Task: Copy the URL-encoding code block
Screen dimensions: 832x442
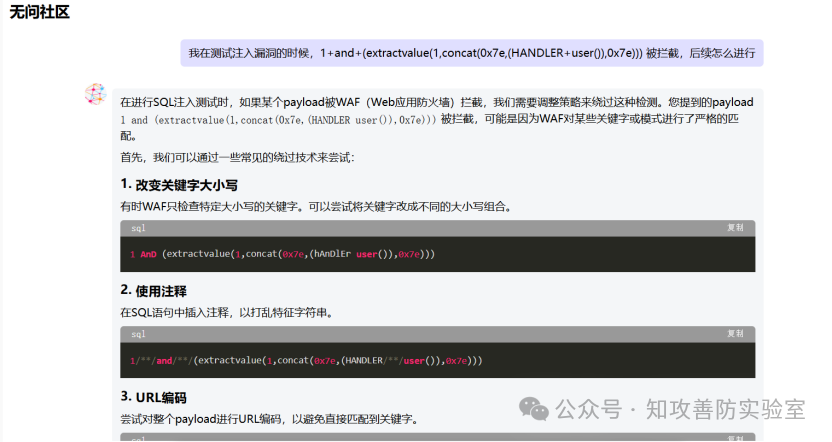Action: click(735, 438)
